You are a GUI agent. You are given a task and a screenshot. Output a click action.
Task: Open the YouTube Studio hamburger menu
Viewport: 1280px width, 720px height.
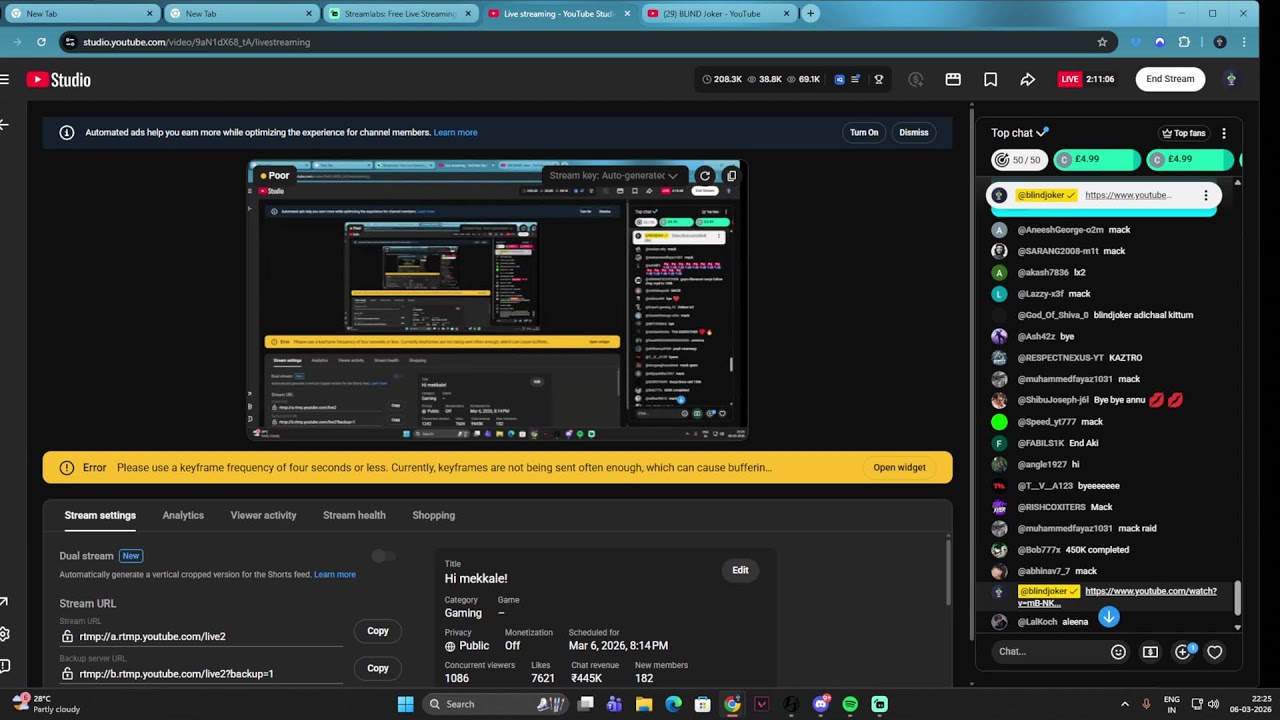click(x=5, y=80)
